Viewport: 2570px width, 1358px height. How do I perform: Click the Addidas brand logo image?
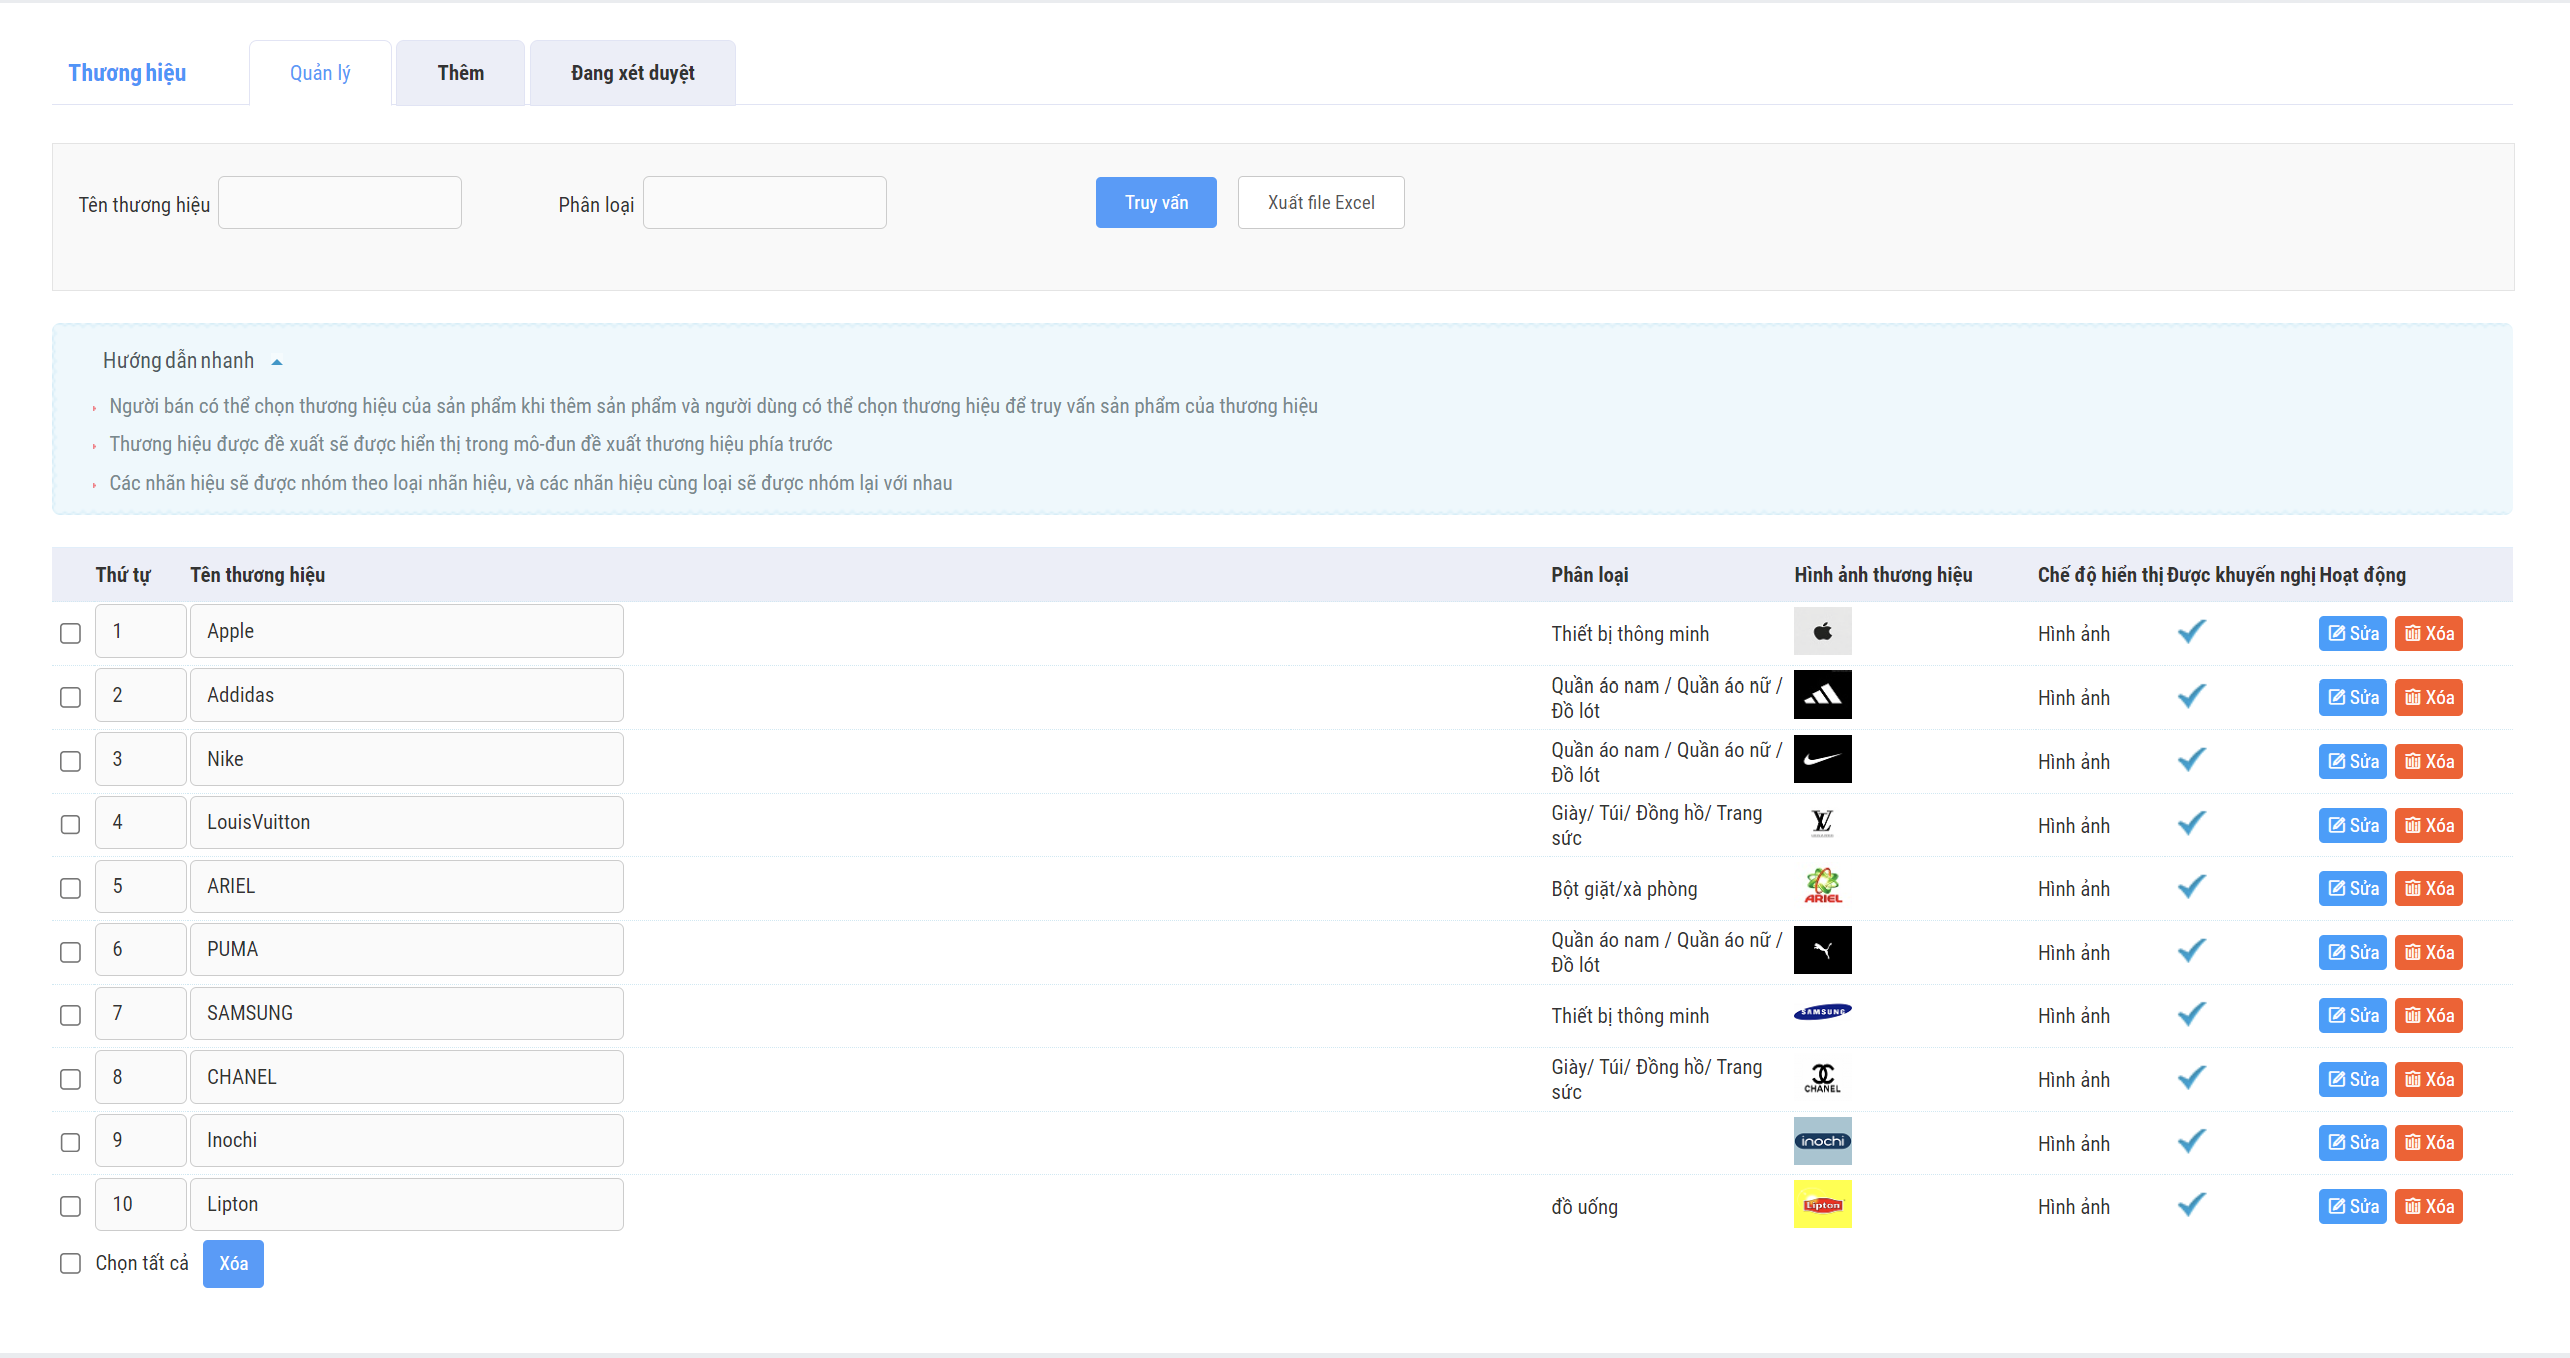click(x=1822, y=695)
